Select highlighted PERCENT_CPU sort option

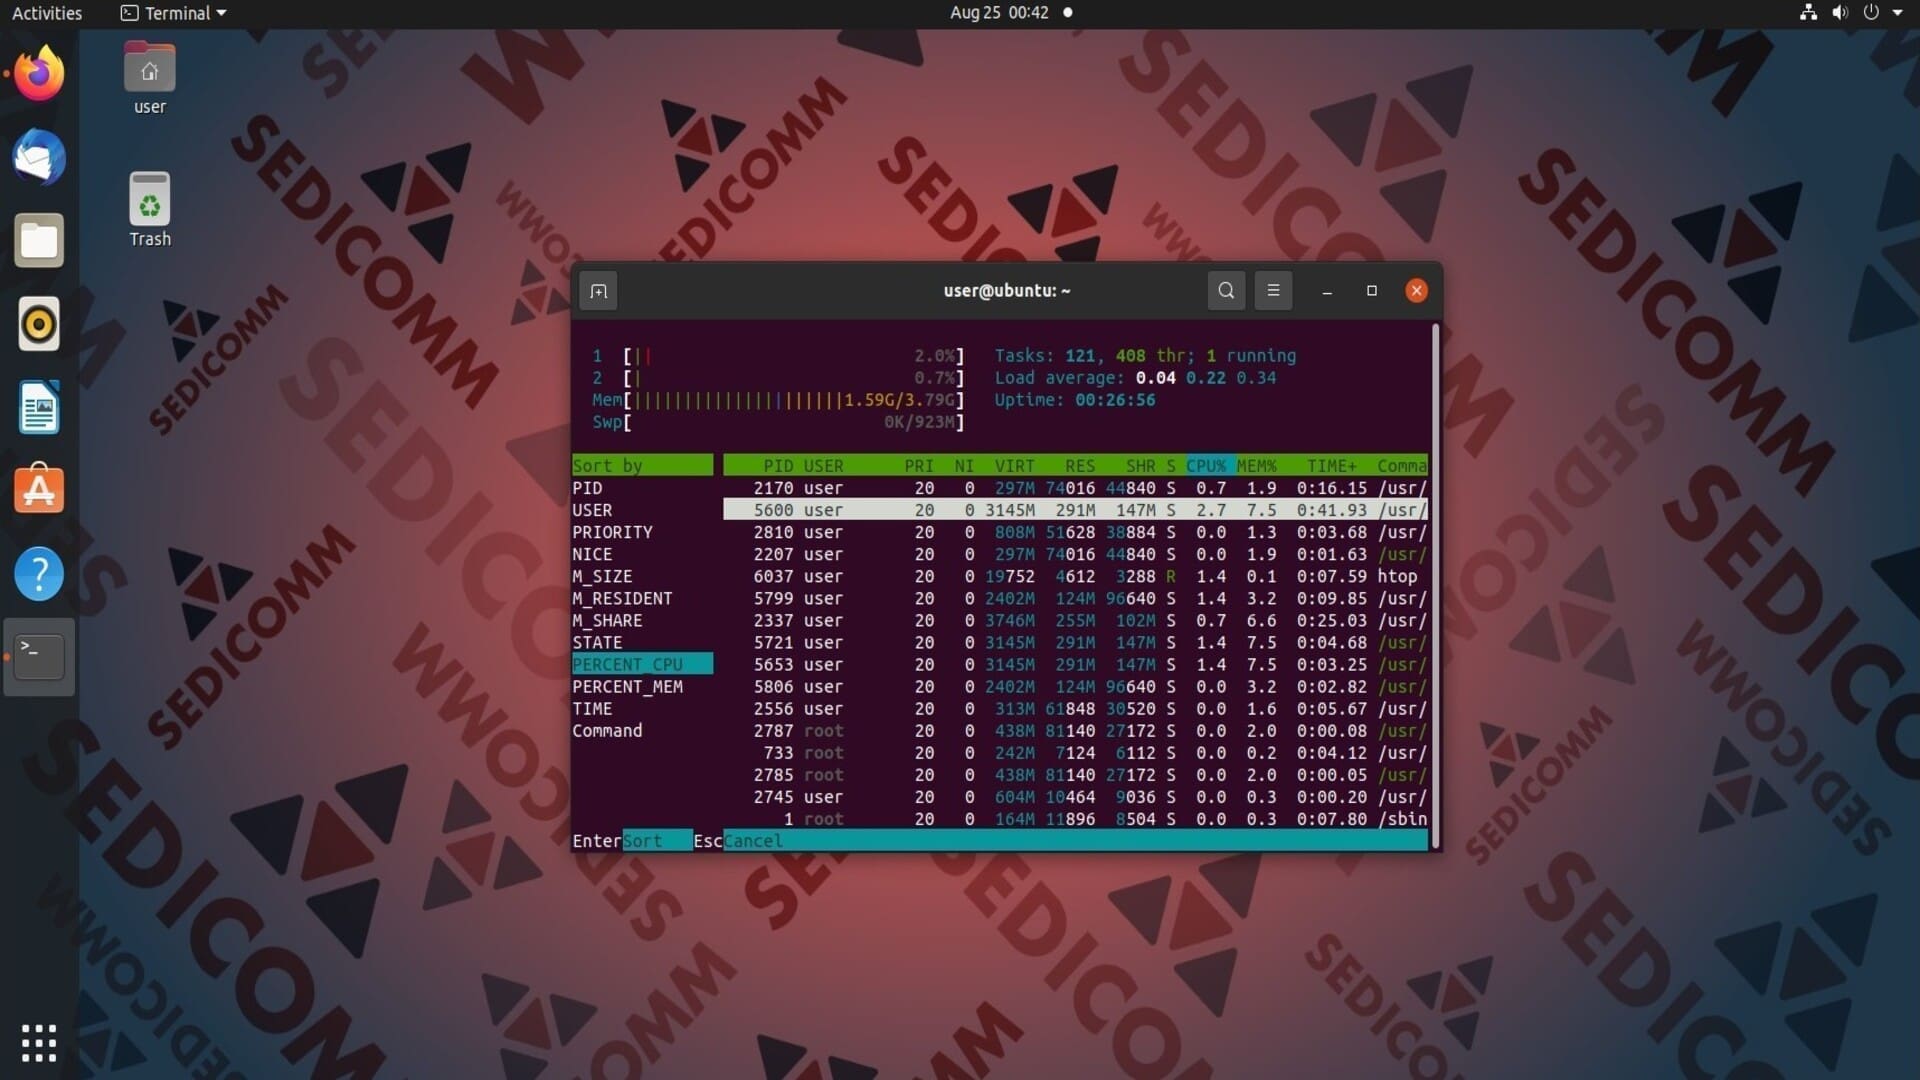pos(642,664)
